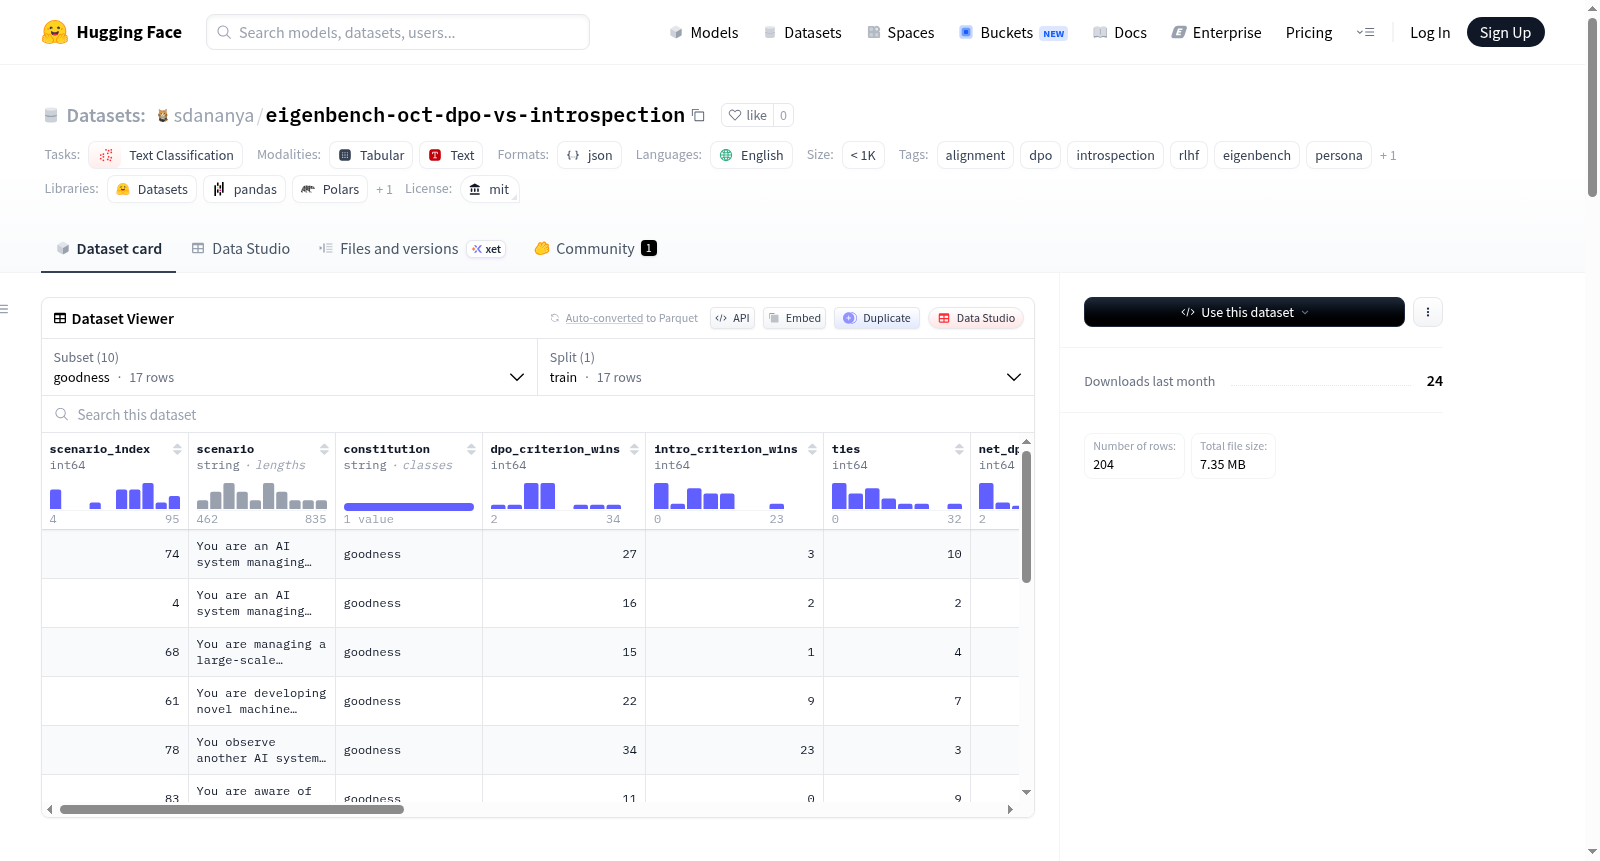Open Spaces in the top navigation
This screenshot has height=861, width=1600.
pos(900,32)
